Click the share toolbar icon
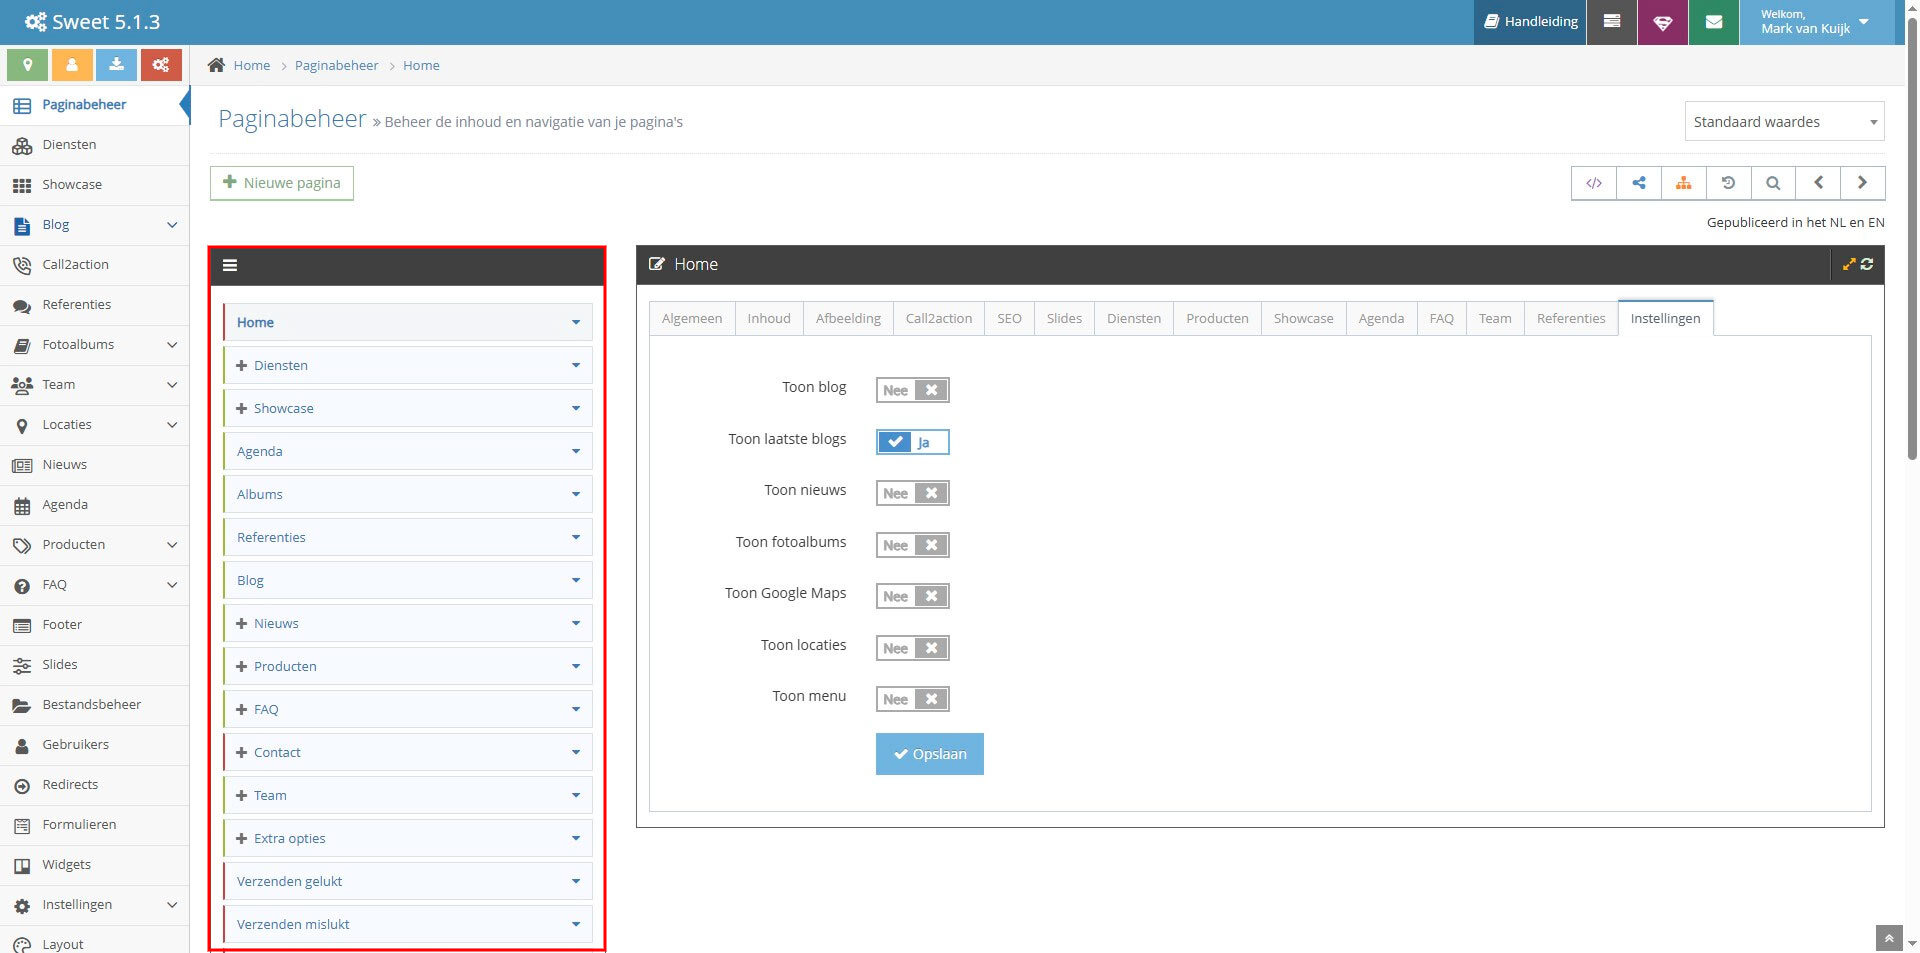 [1639, 183]
